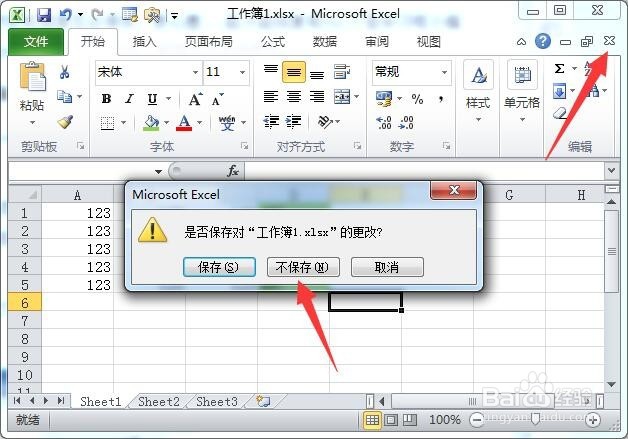Click 不保存(N) button in dialog
Viewport: 628px width, 439px height.
pos(303,267)
